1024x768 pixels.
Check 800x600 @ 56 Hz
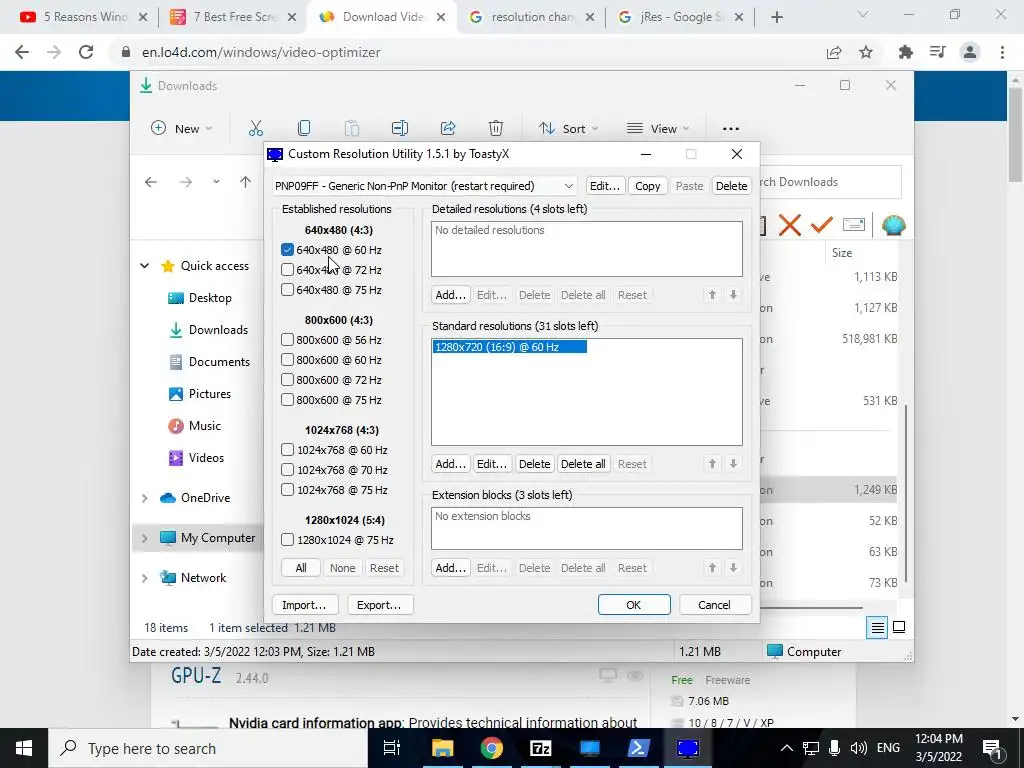point(287,340)
